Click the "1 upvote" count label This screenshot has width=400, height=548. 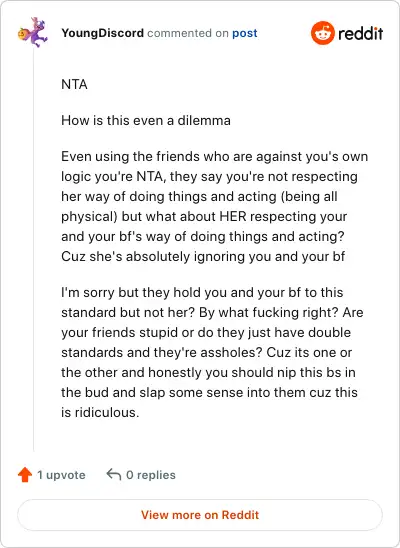tap(61, 475)
